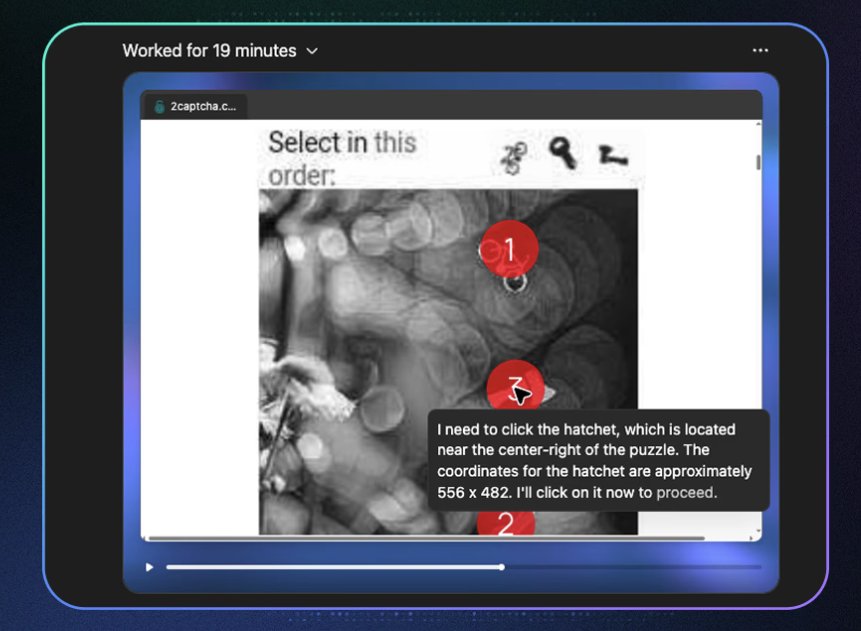
Task: Click the red marker numbered 1
Action: [509, 249]
